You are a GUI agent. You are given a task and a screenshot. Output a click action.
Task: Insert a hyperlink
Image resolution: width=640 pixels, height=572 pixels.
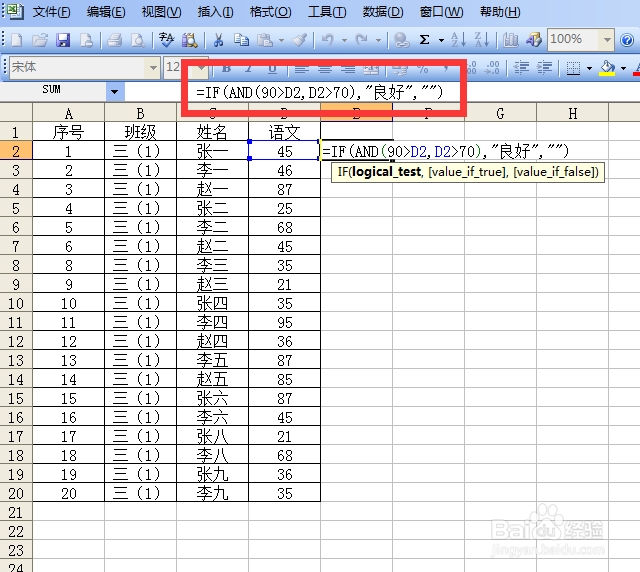[x=402, y=40]
